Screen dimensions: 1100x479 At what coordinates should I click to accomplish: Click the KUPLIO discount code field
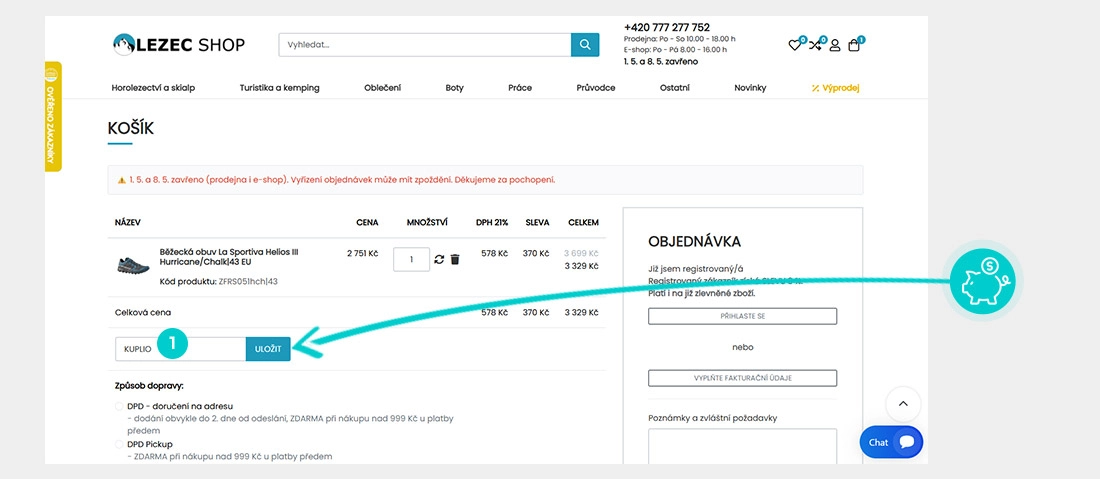[x=180, y=349]
